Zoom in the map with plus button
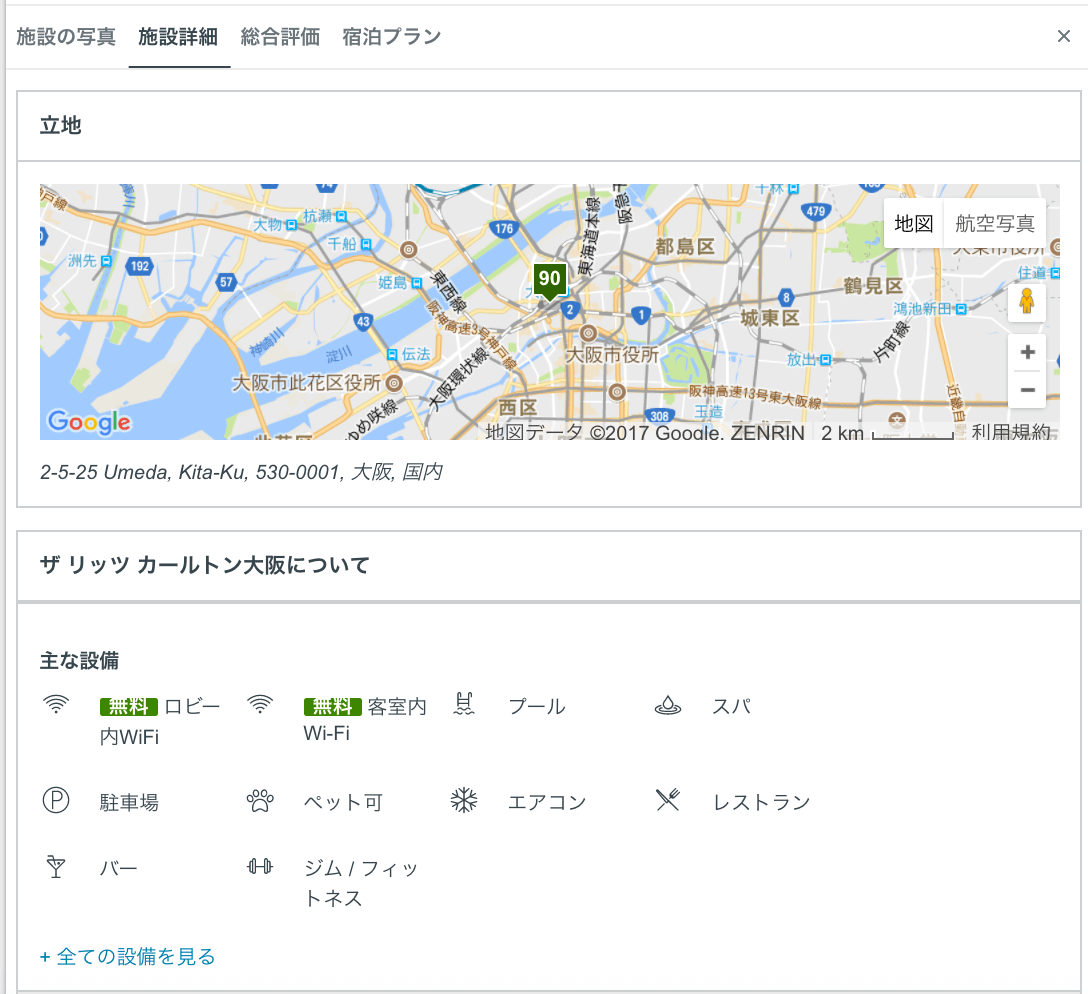 point(1027,353)
